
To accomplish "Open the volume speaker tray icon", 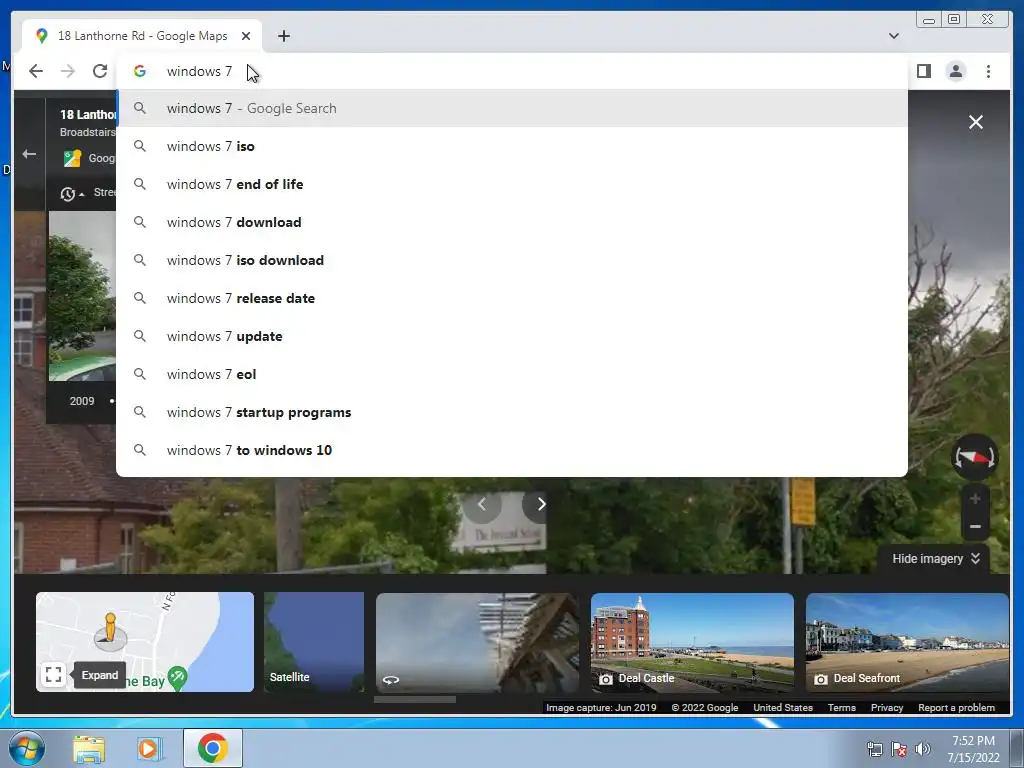I will point(922,749).
